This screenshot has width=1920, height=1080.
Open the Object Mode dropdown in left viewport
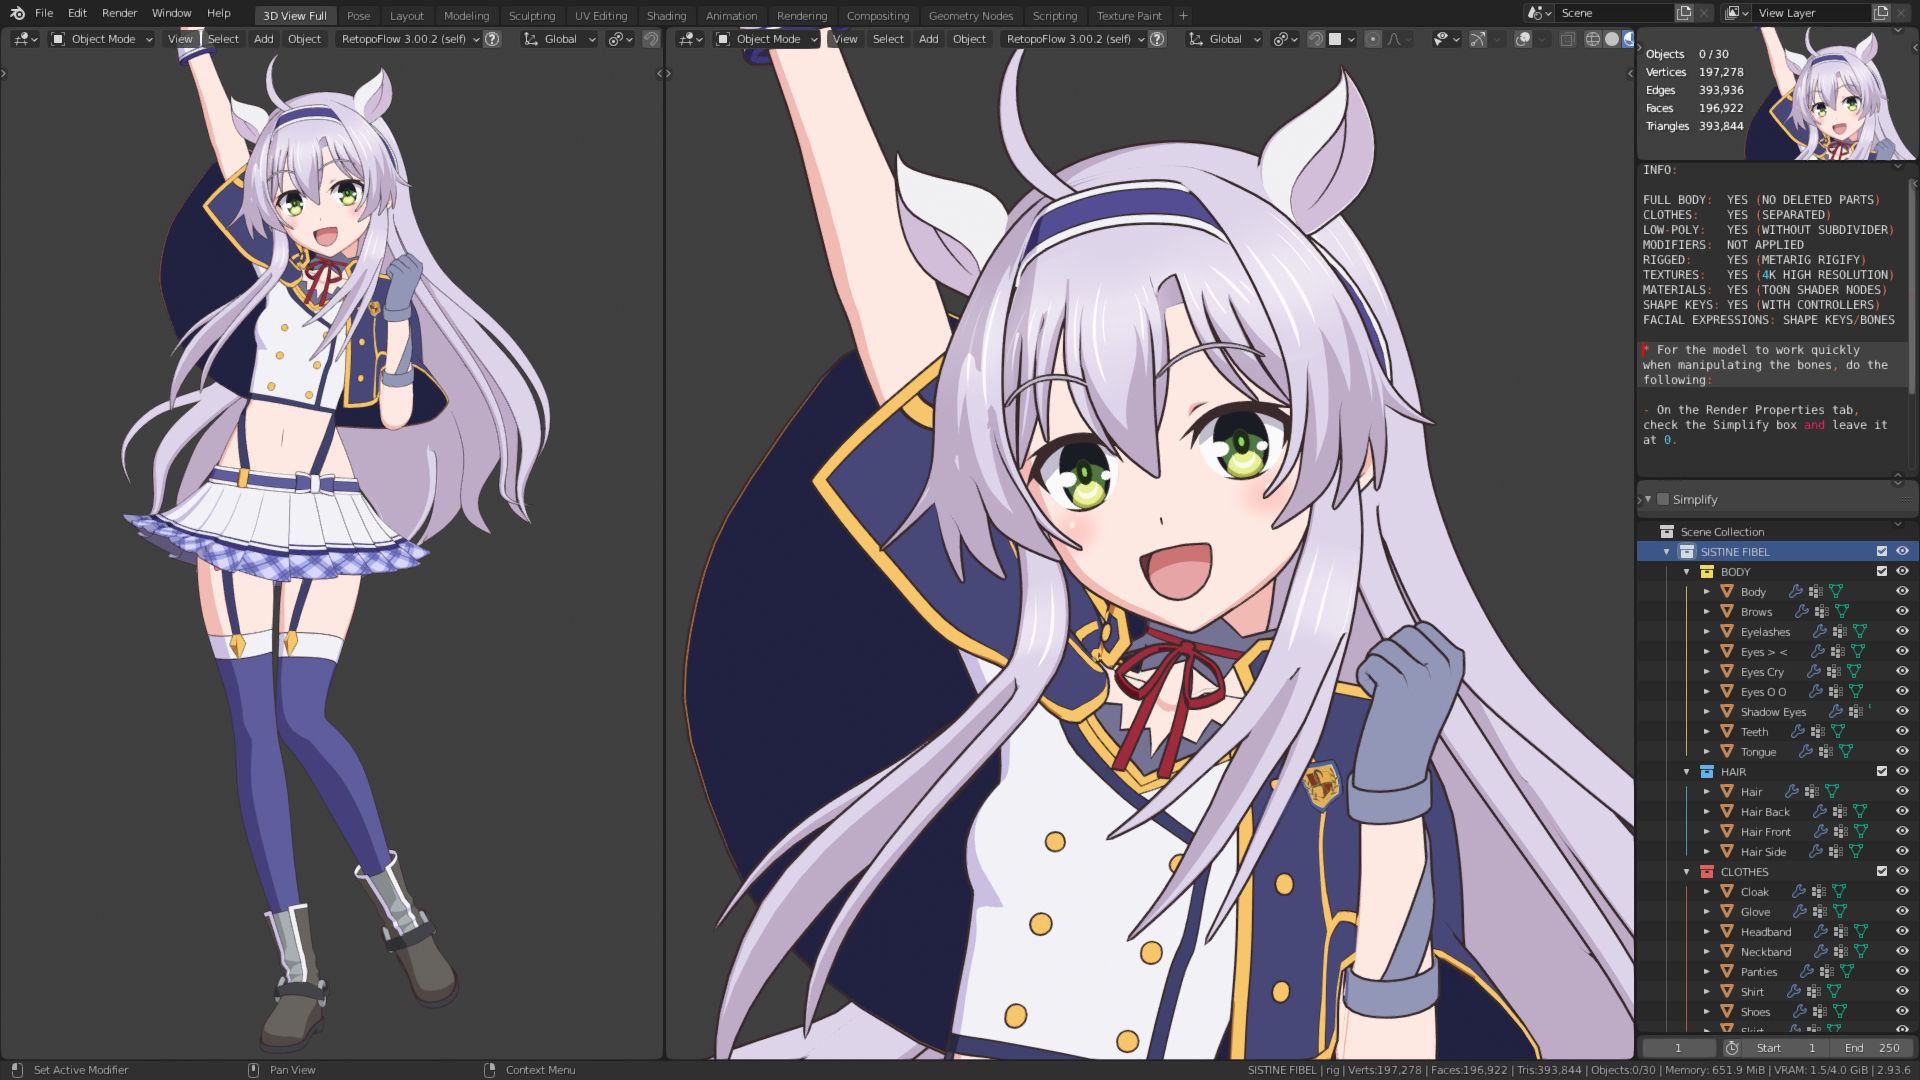point(102,39)
